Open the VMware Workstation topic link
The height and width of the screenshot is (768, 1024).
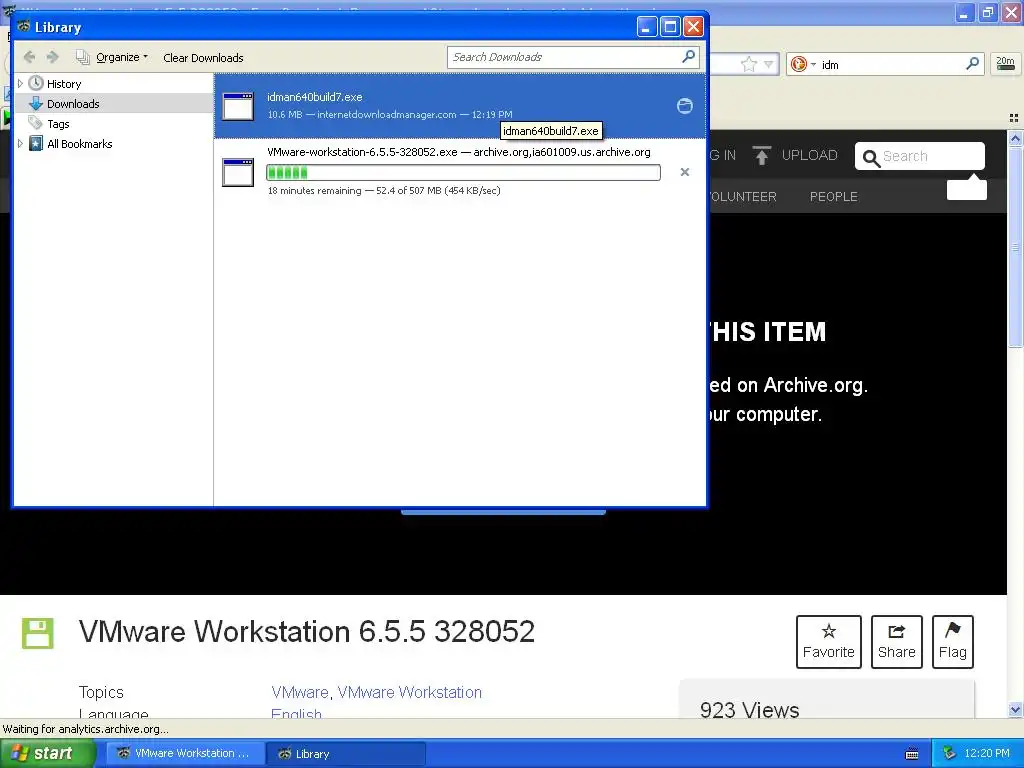pyautogui.click(x=409, y=692)
